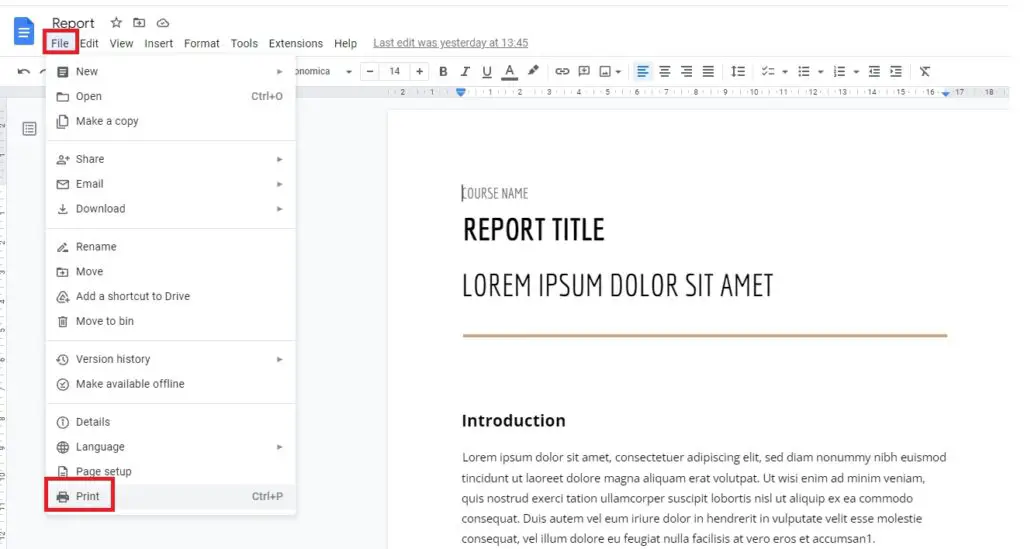
Task: Open the Format menu
Action: (x=202, y=43)
